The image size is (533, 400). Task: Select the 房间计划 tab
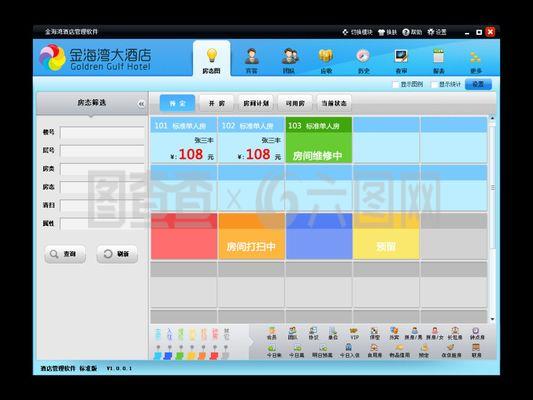tap(256, 103)
